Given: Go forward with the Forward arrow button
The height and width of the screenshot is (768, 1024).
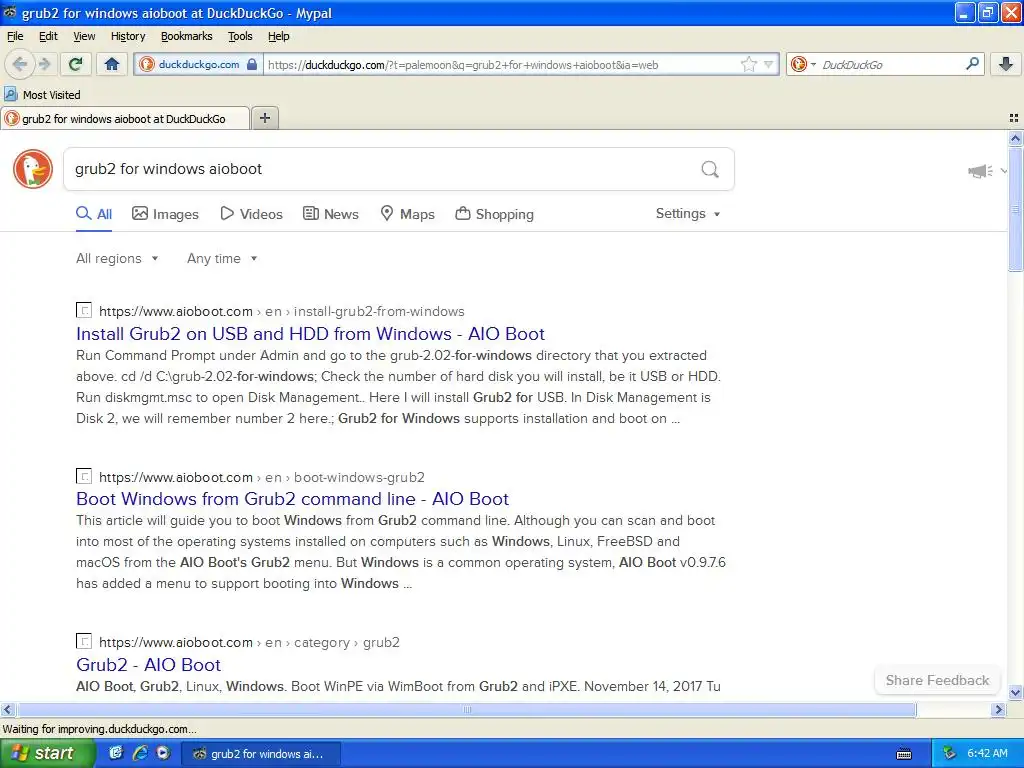Looking at the screenshot, I should pos(44,64).
